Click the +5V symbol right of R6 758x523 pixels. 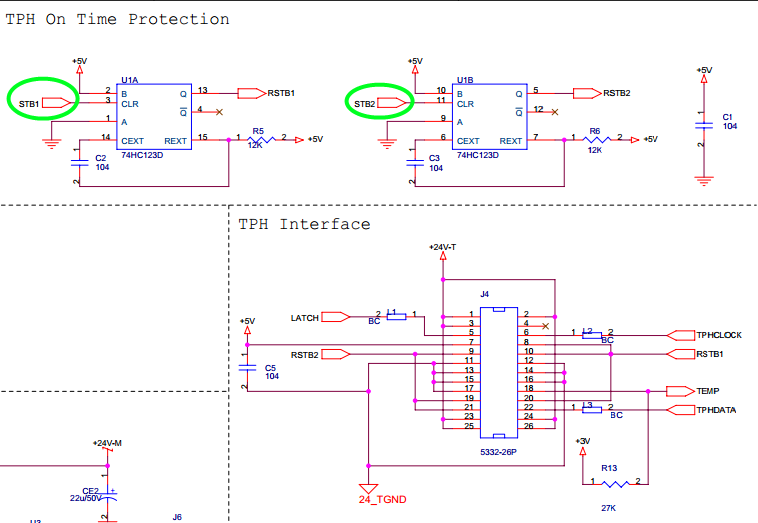click(x=635, y=140)
